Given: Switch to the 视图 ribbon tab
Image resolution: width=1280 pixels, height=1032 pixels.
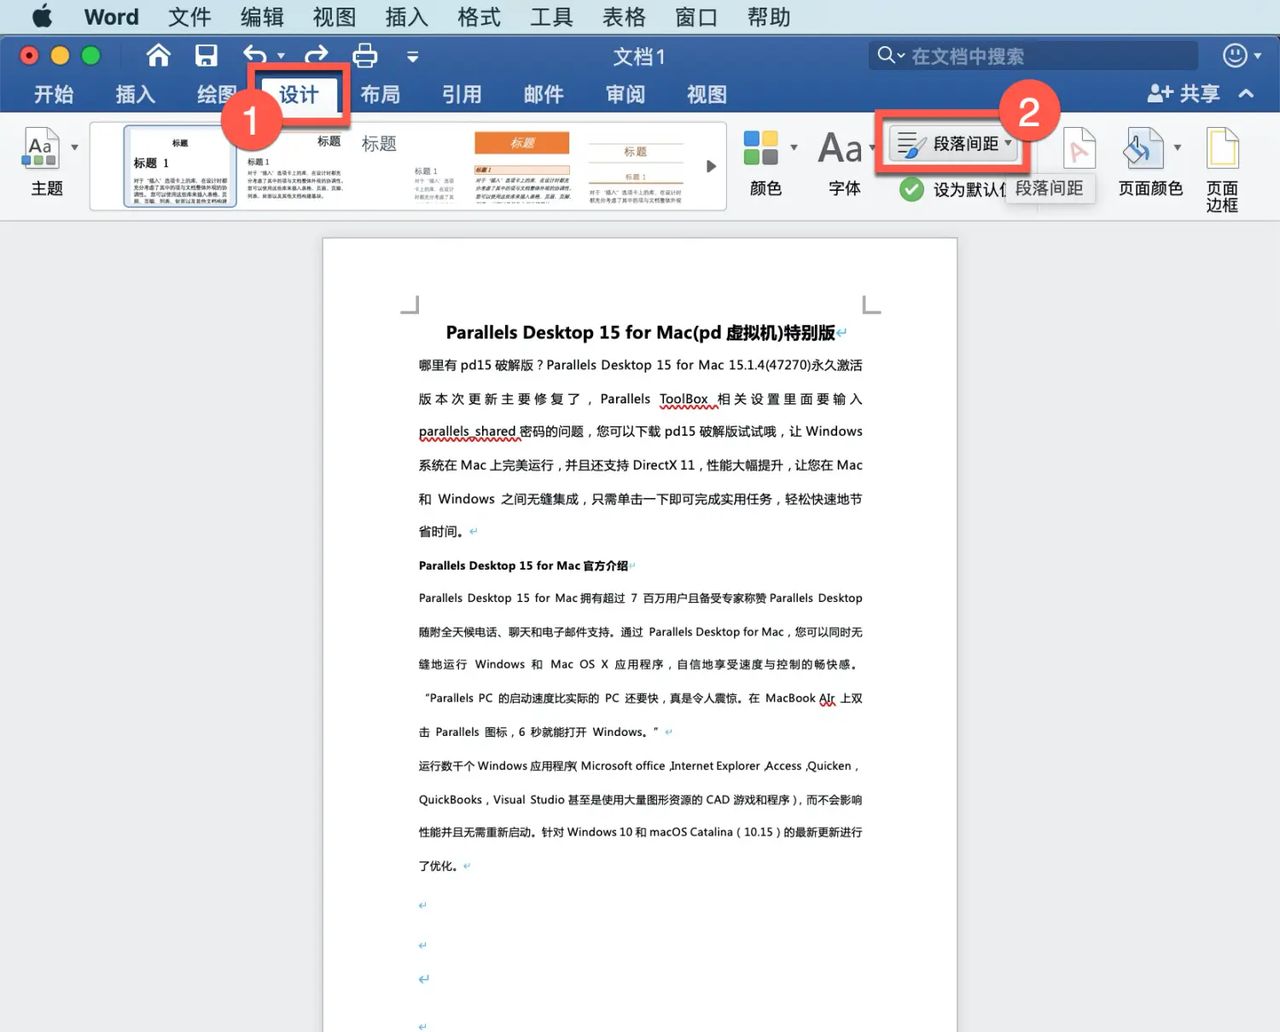Looking at the screenshot, I should pos(707,94).
